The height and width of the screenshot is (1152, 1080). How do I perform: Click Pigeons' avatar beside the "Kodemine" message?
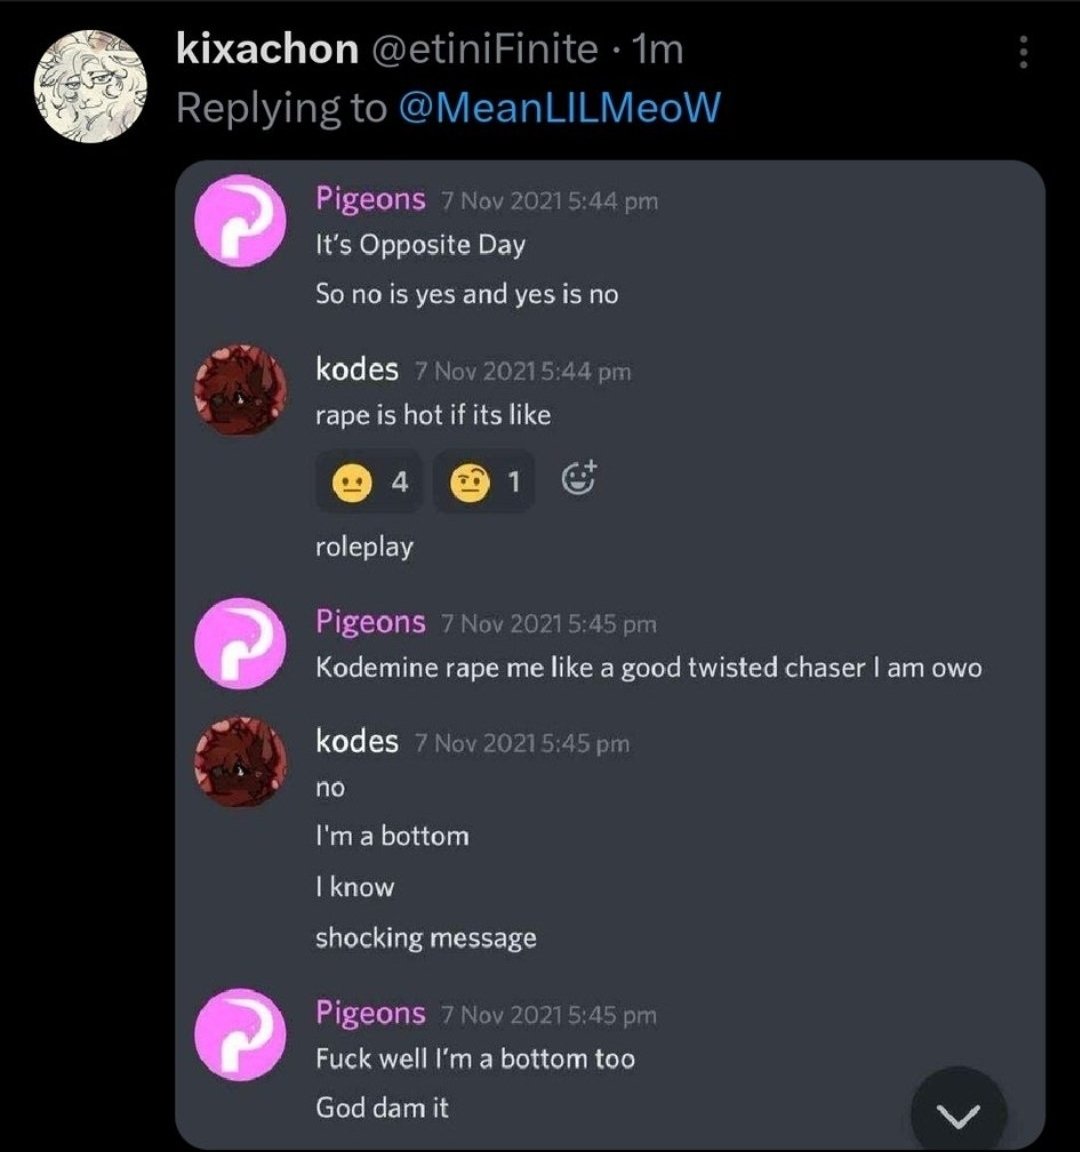point(240,643)
